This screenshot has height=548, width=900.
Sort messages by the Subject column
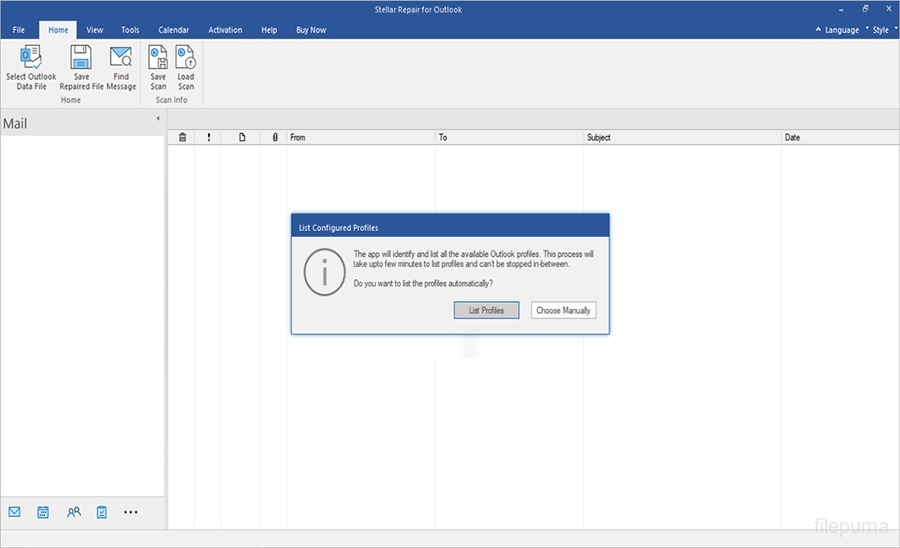pos(682,137)
